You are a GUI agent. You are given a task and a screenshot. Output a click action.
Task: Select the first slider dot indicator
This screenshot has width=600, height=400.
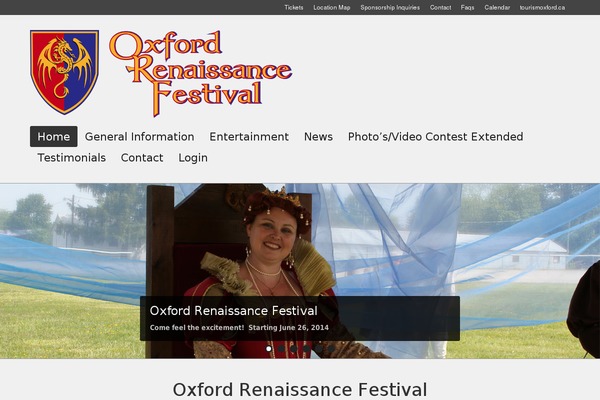click(269, 349)
